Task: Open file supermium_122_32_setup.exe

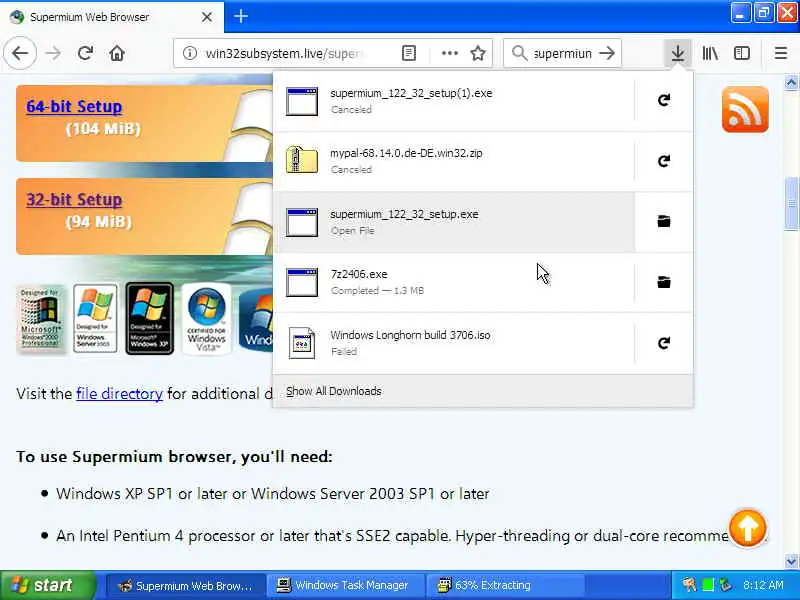Action: 454,222
